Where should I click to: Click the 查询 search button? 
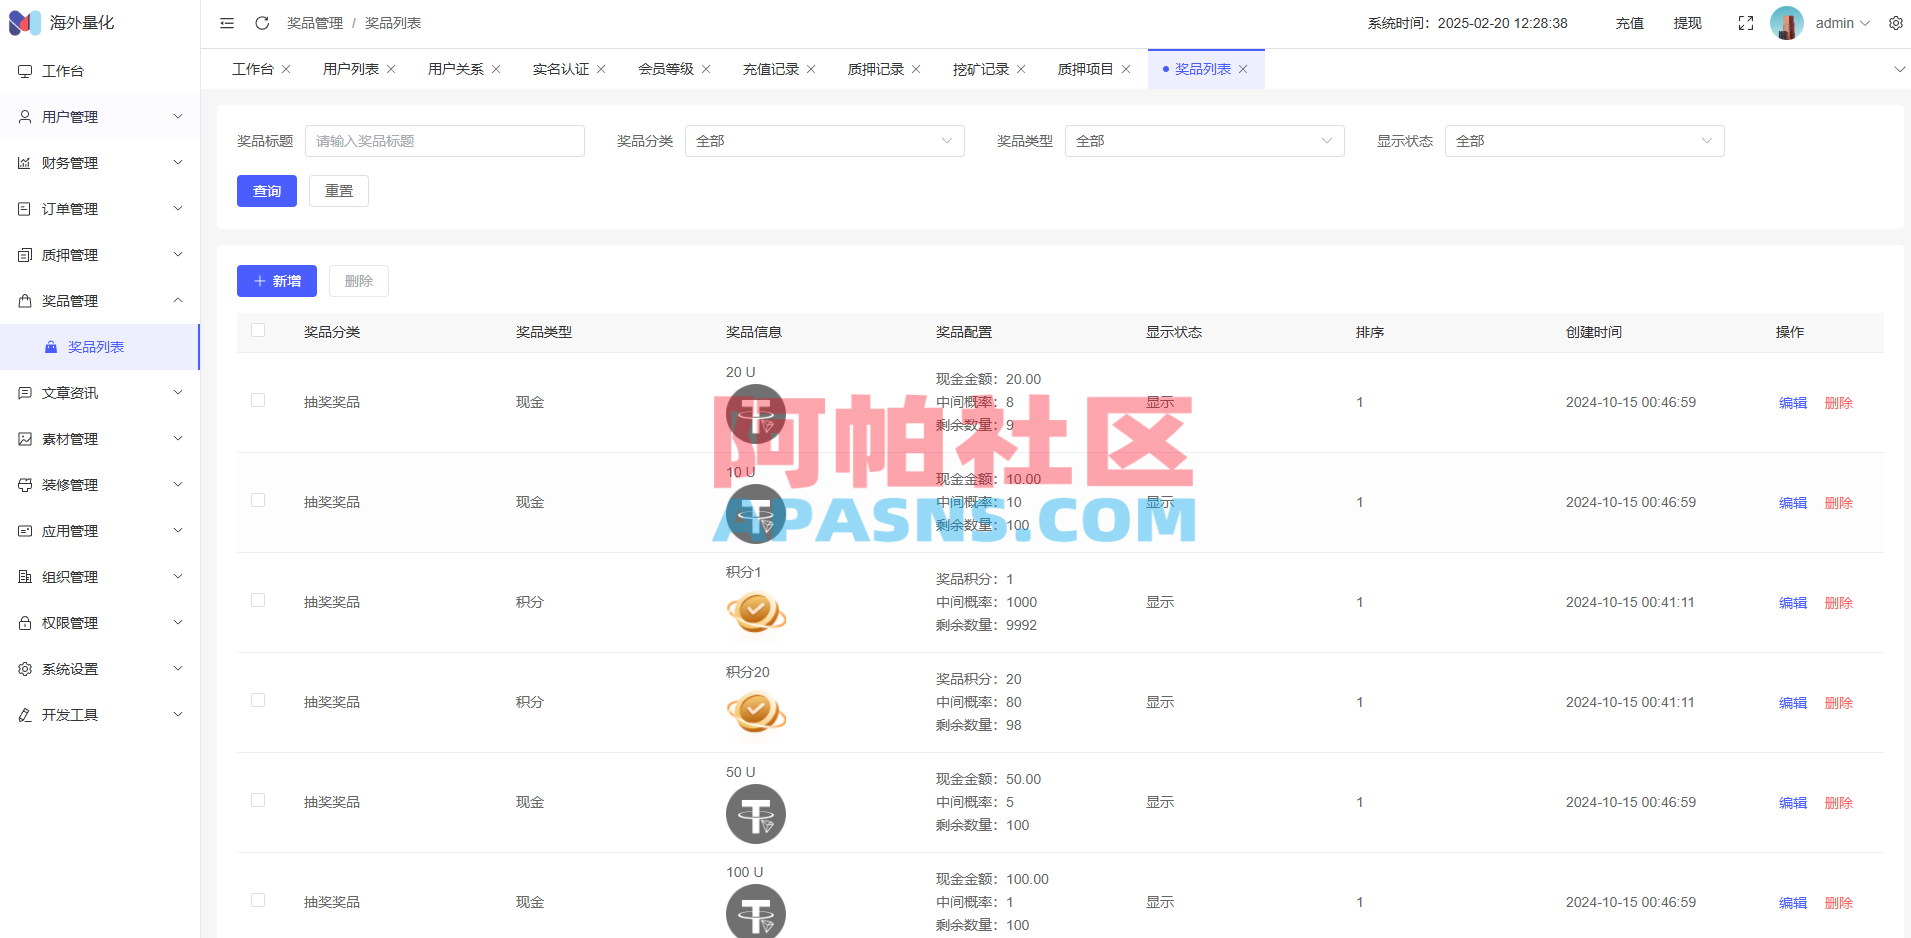click(266, 190)
